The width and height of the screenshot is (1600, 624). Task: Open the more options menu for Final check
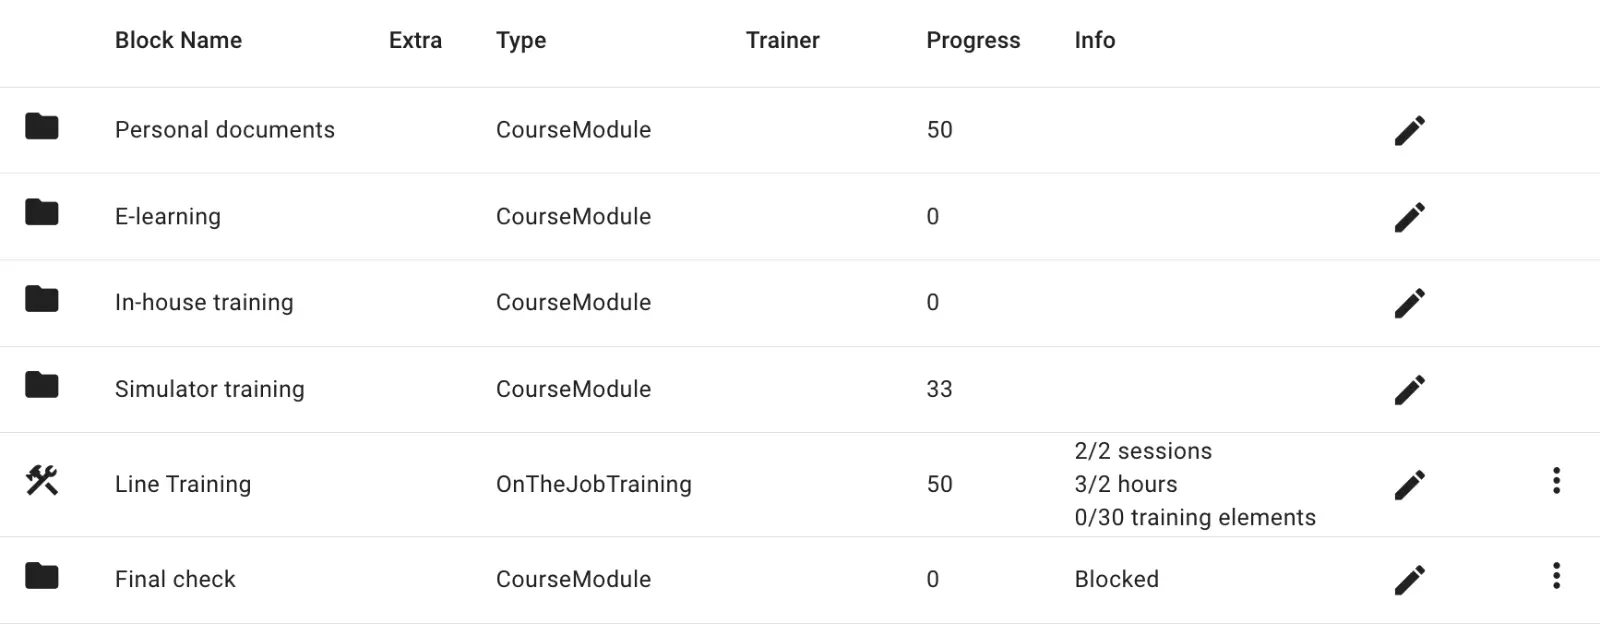(x=1556, y=576)
